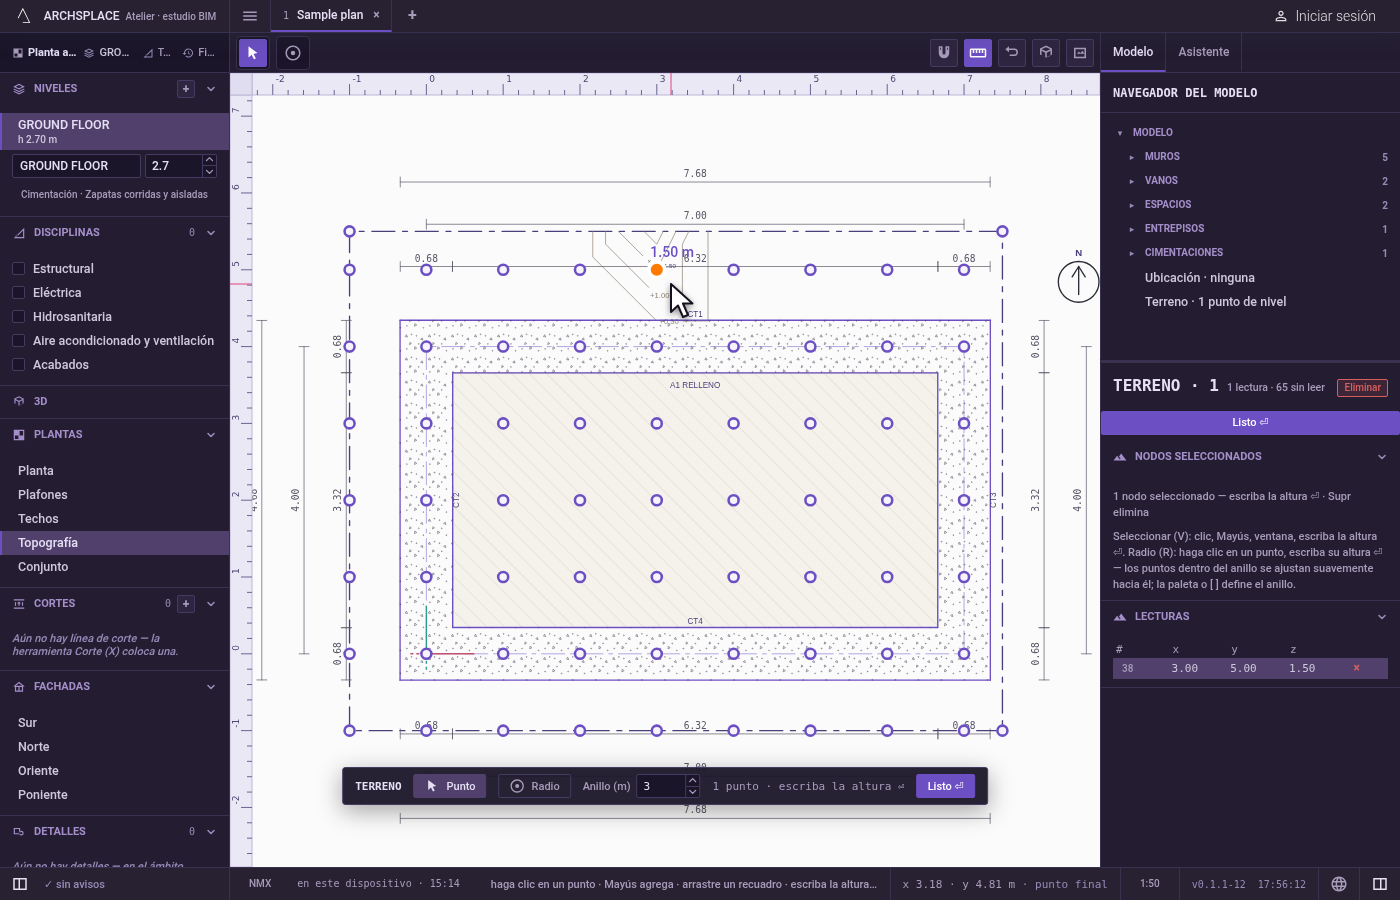Delete reading 38 with the red x
Viewport: 1400px width, 900px height.
coord(1356,668)
